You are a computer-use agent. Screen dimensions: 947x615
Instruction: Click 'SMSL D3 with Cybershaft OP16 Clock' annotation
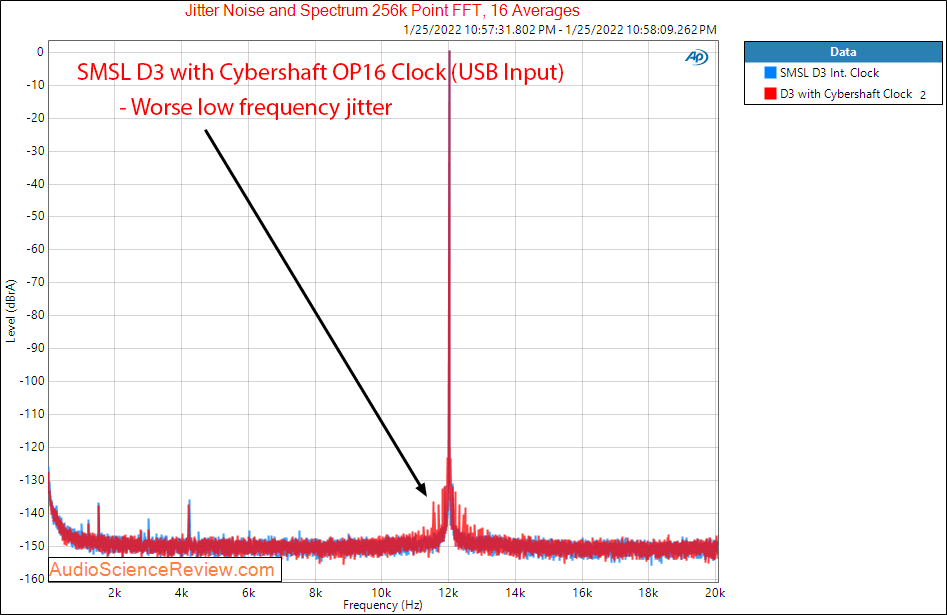point(320,72)
